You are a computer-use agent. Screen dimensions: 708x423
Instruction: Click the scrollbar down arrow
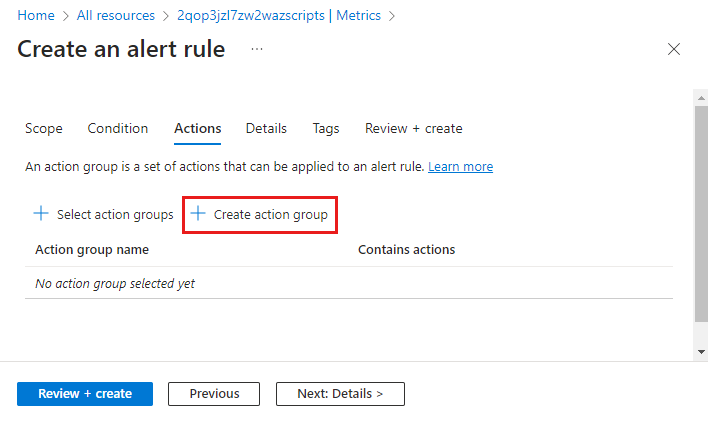pos(701,352)
